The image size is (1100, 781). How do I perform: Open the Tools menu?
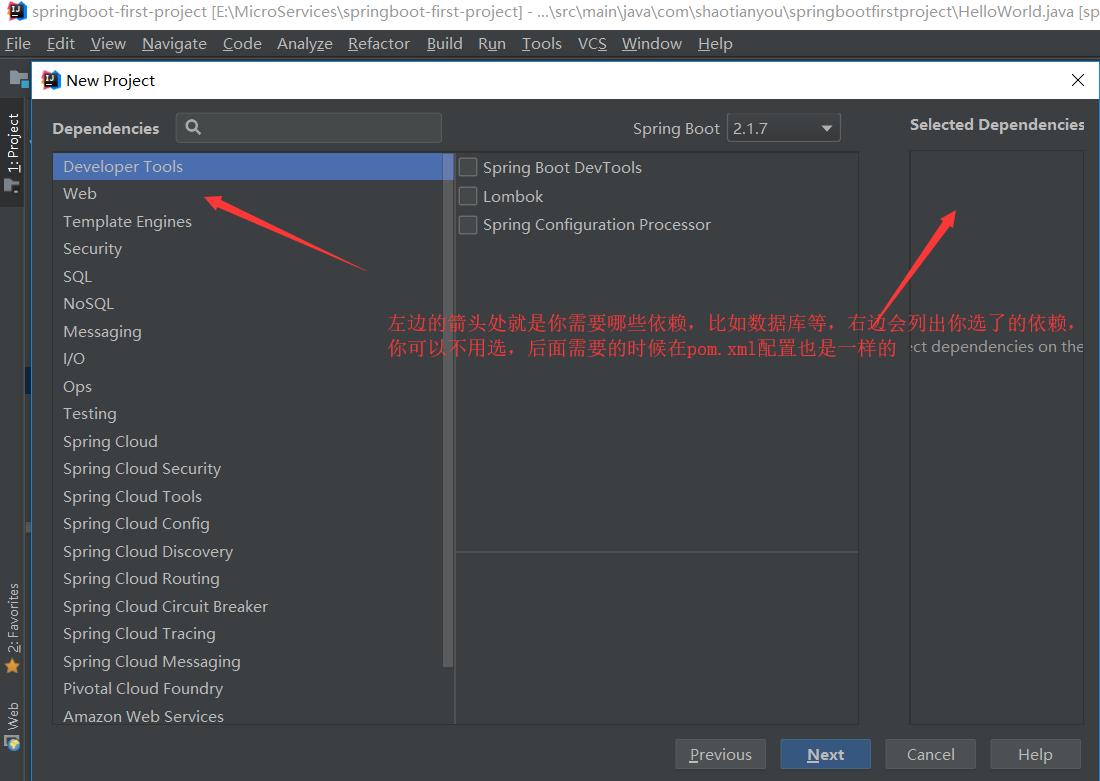click(x=542, y=44)
